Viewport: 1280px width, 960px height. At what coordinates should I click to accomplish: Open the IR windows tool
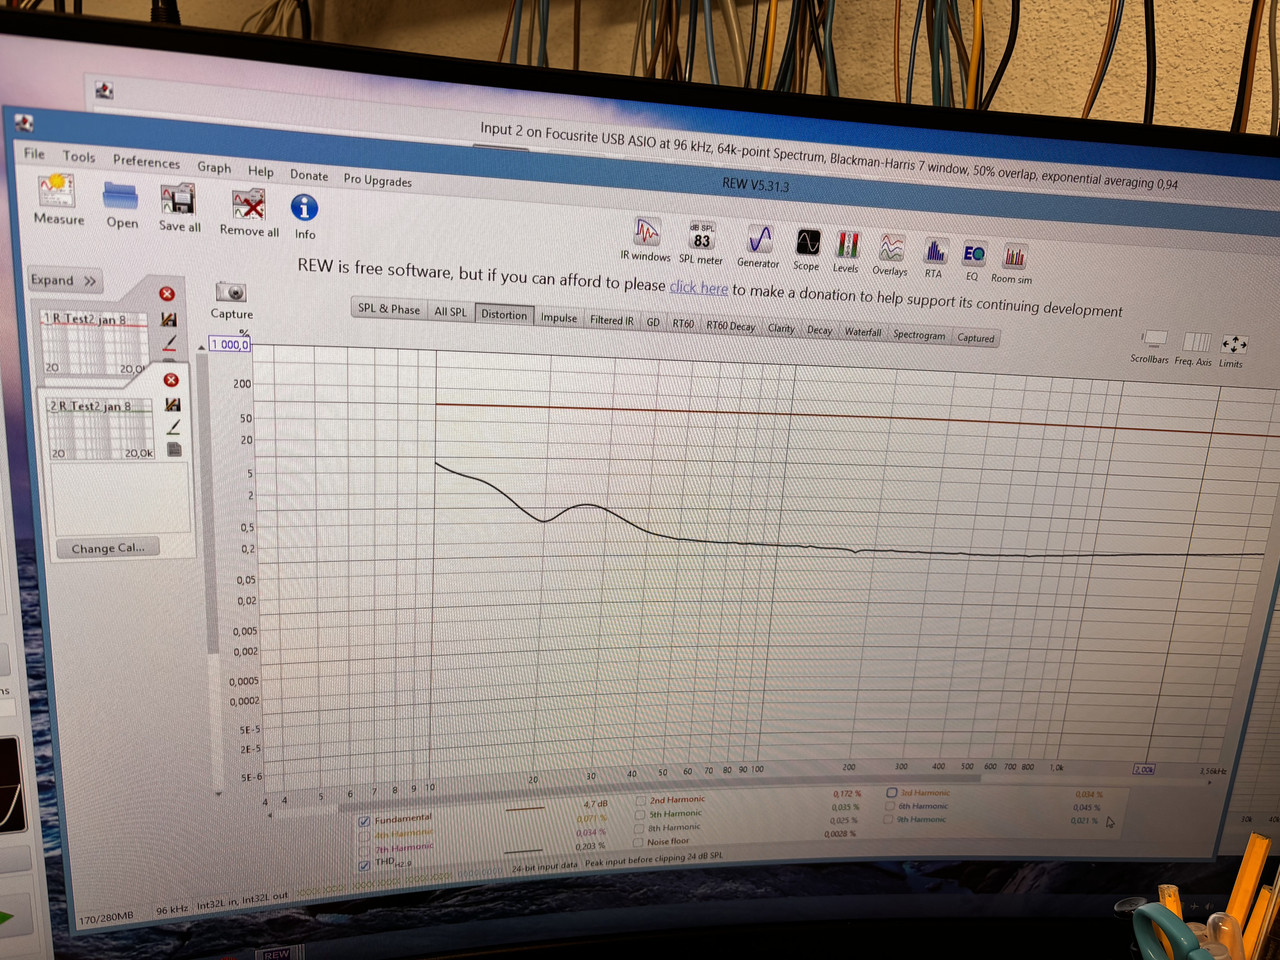[x=647, y=232]
